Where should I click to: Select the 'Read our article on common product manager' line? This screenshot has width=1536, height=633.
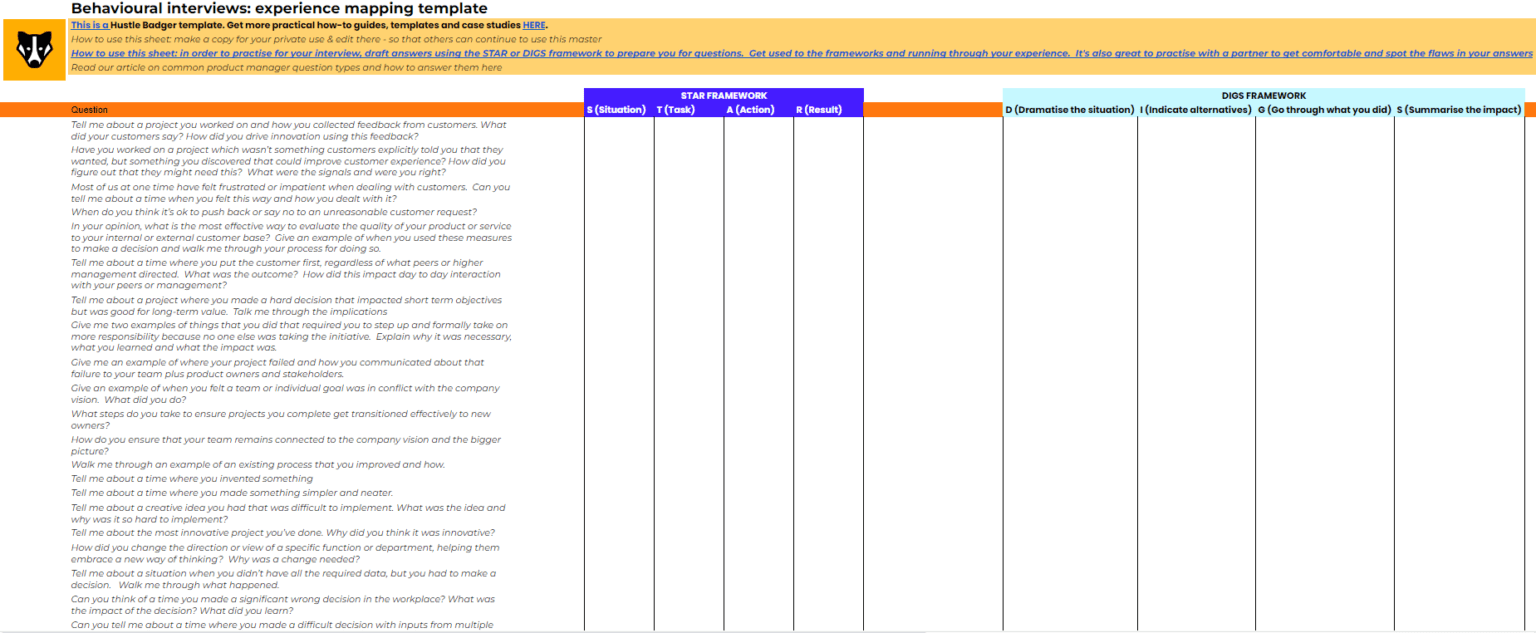coord(286,68)
